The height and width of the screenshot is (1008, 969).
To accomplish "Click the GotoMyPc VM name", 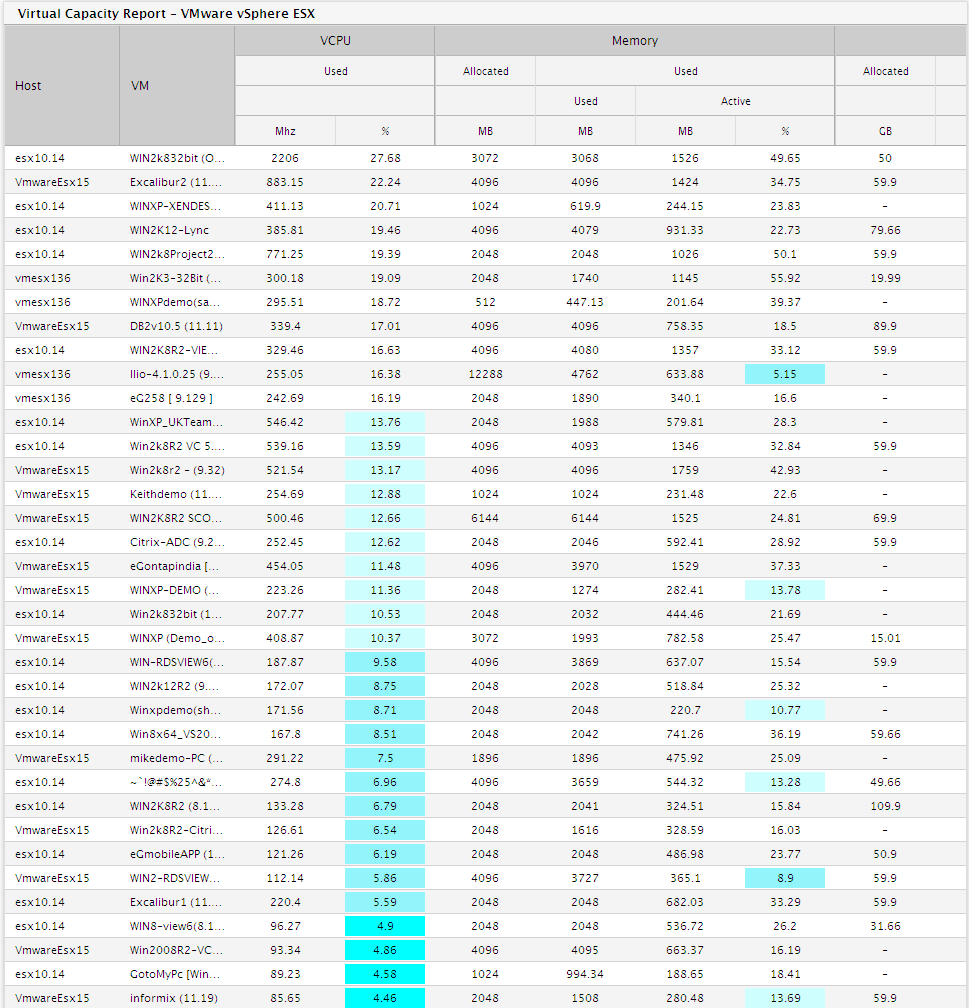I will [x=175, y=974].
